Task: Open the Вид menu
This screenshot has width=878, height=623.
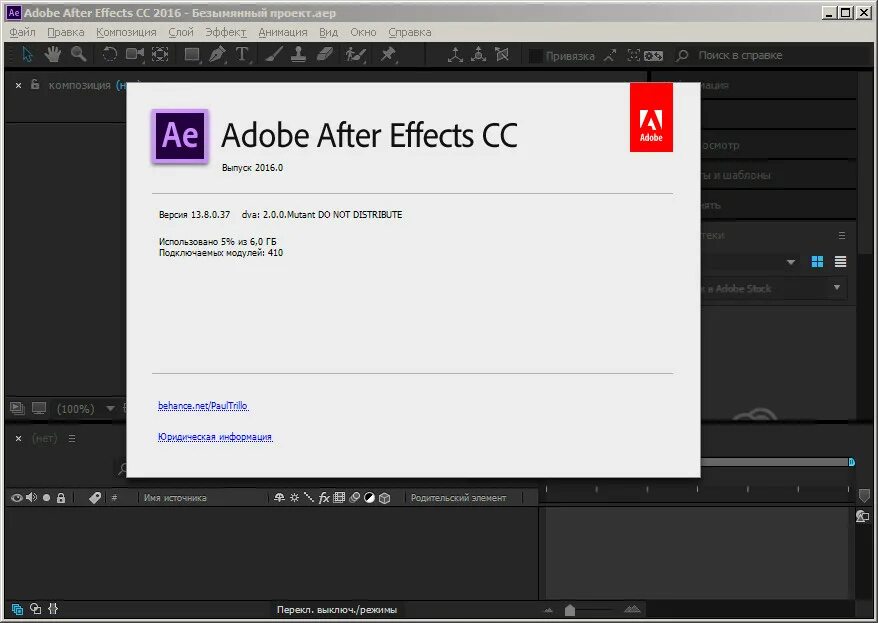Action: pyautogui.click(x=329, y=32)
